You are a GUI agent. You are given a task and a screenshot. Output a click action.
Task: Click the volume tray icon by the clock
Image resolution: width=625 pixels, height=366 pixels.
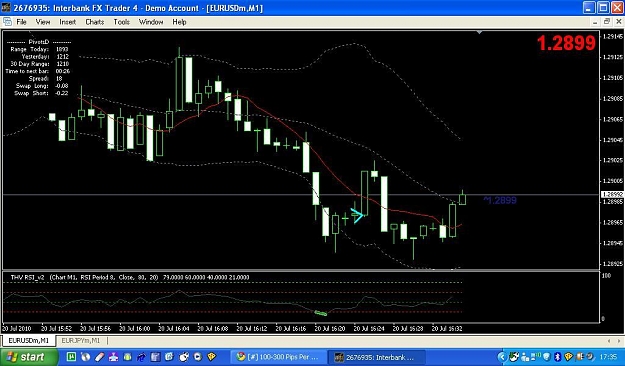click(x=590, y=357)
